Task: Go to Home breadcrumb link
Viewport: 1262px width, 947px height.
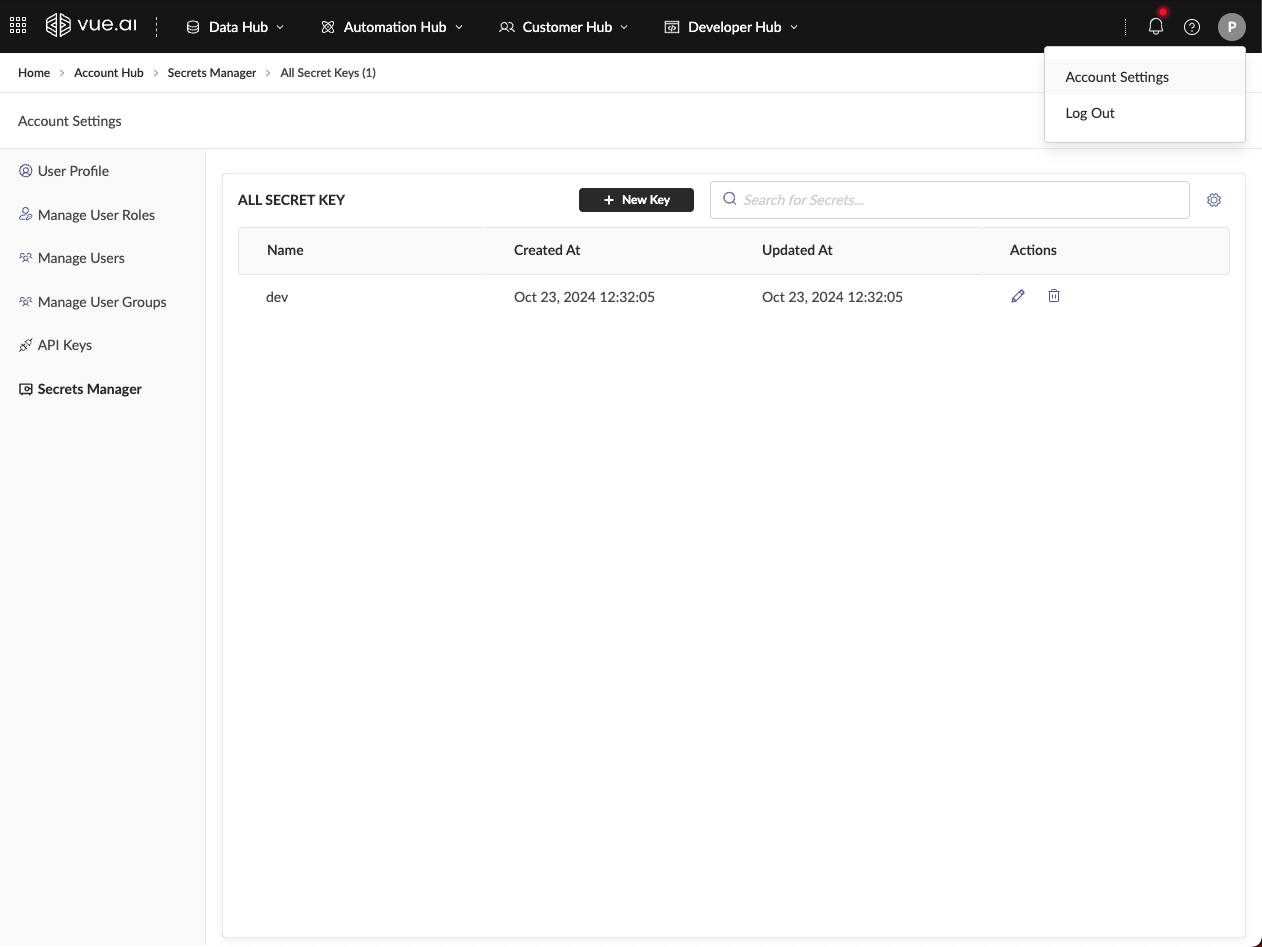Action: click(x=34, y=73)
